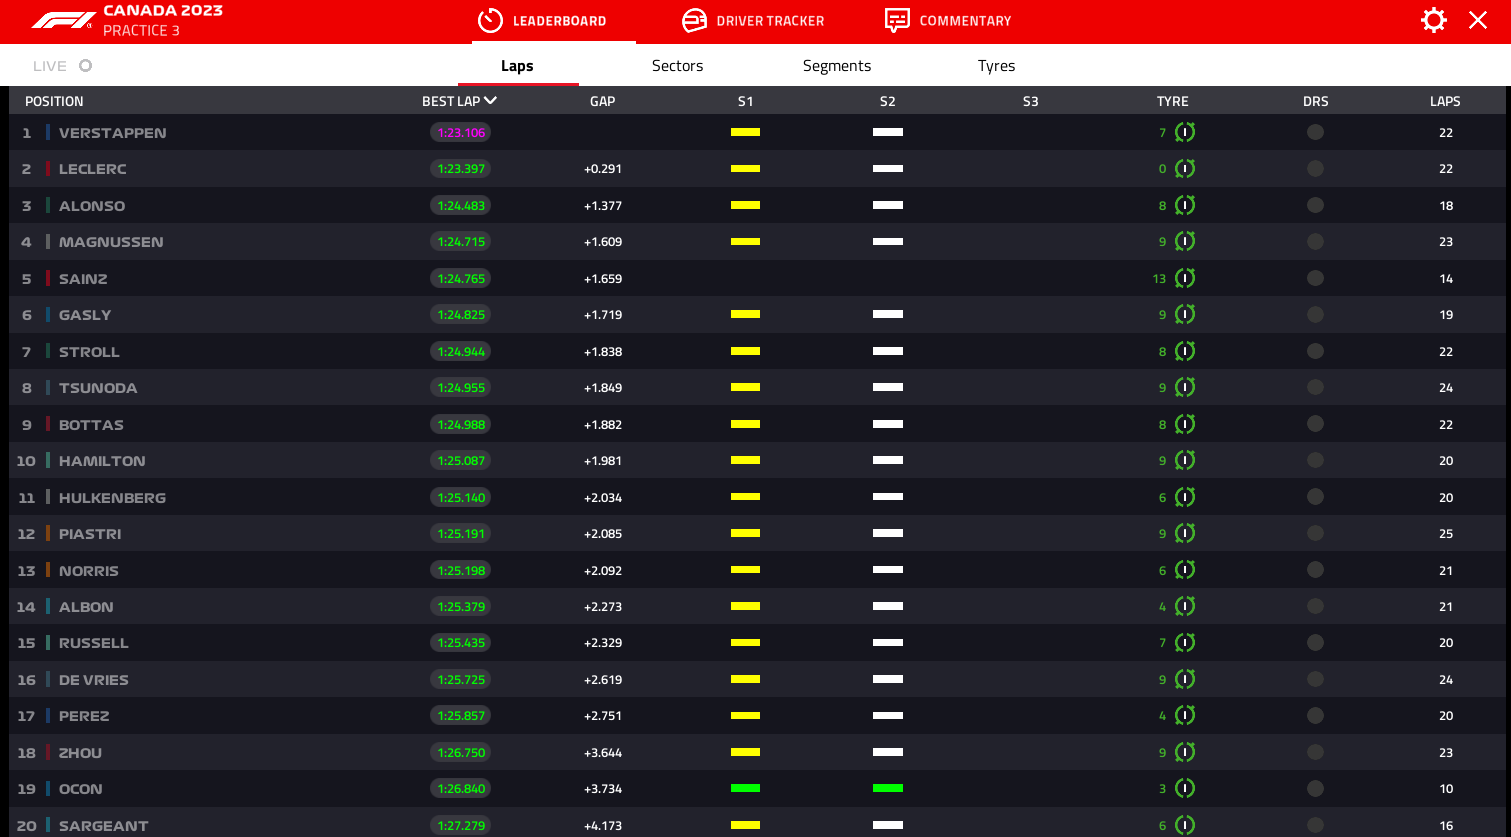
Task: Sort by Best Lap dropdown arrow
Action: coord(490,100)
